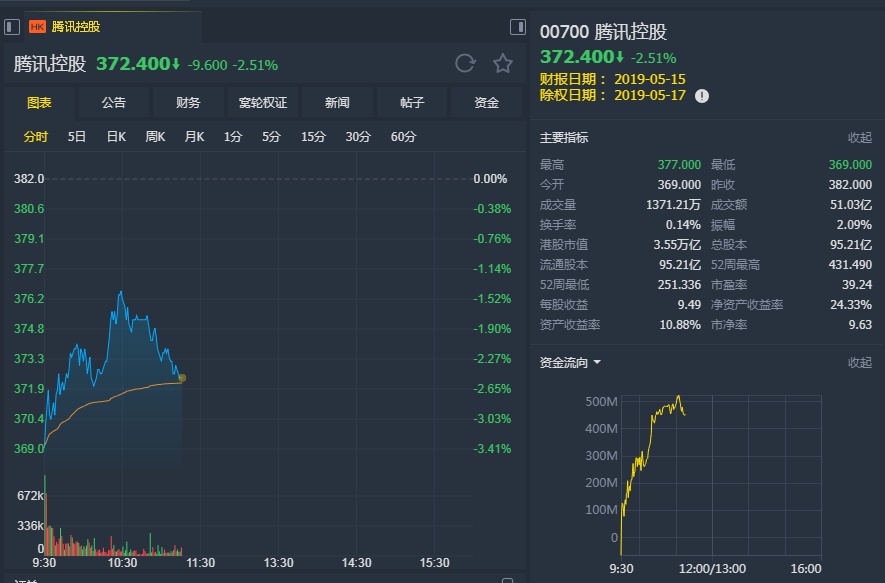Image resolution: width=885 pixels, height=583 pixels.
Task: Click the 52周最低 value 251.336
Action: pos(679,284)
